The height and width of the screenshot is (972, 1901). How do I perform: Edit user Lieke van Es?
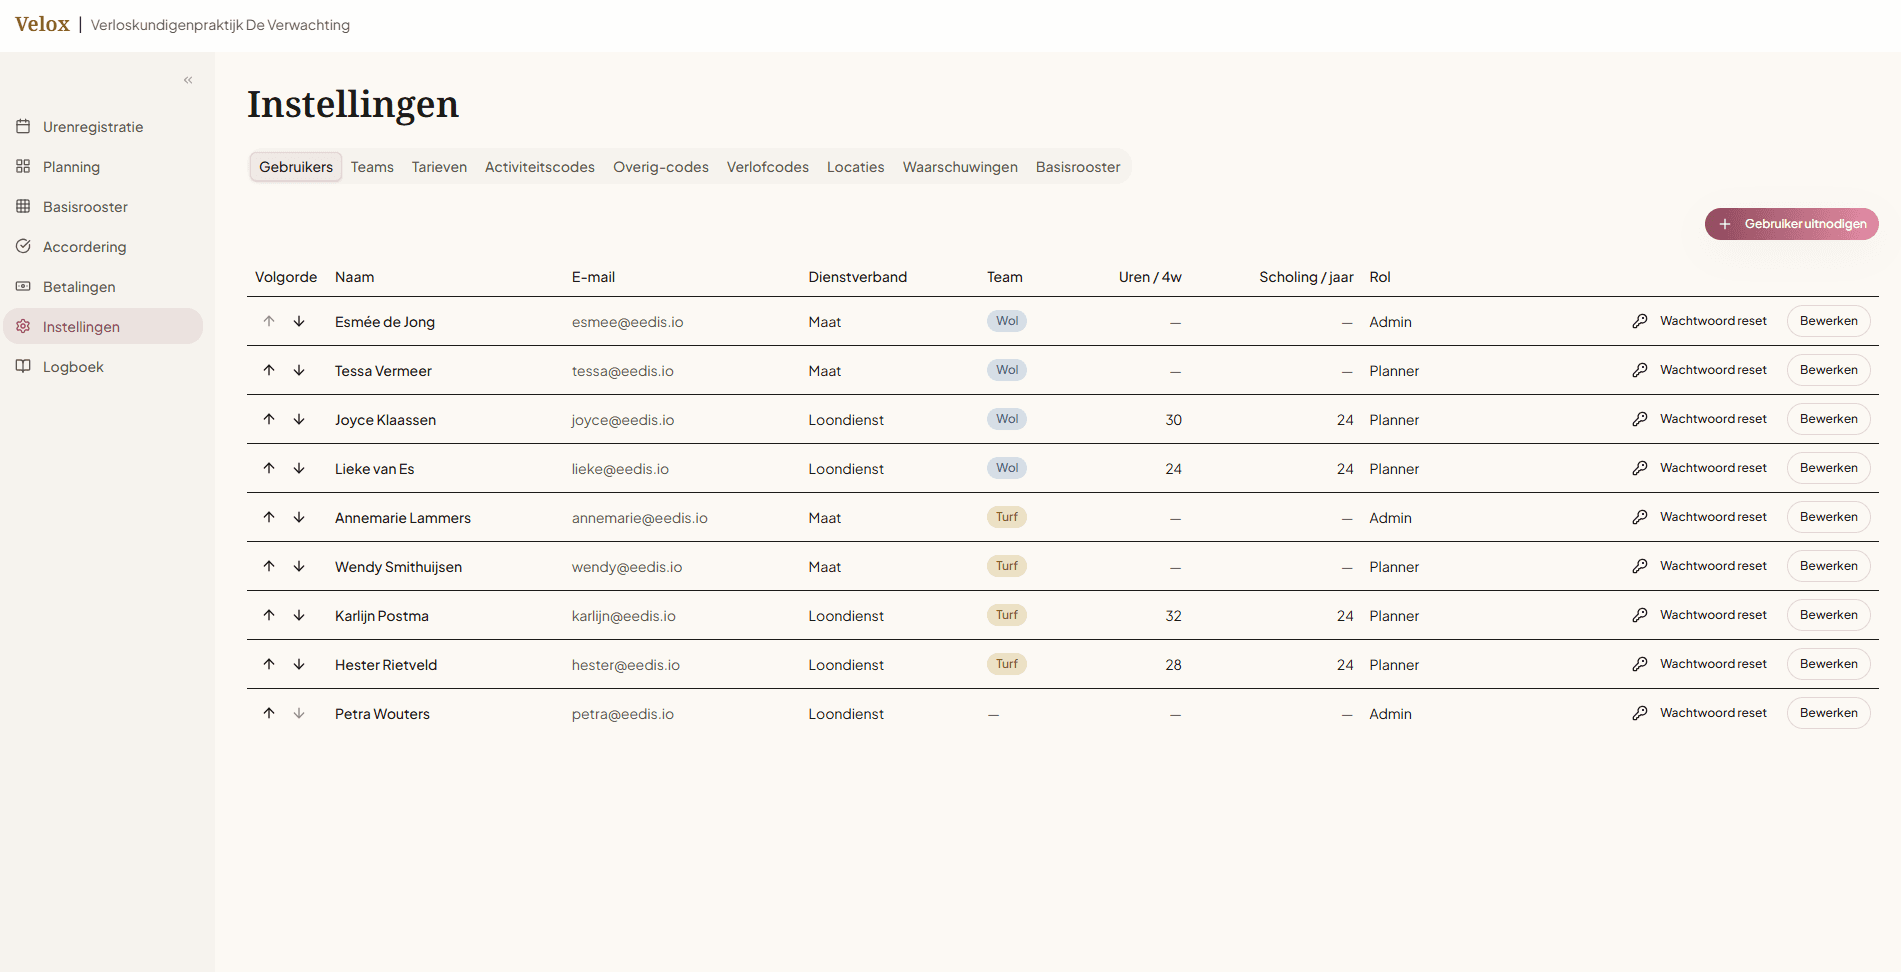[x=1828, y=468]
